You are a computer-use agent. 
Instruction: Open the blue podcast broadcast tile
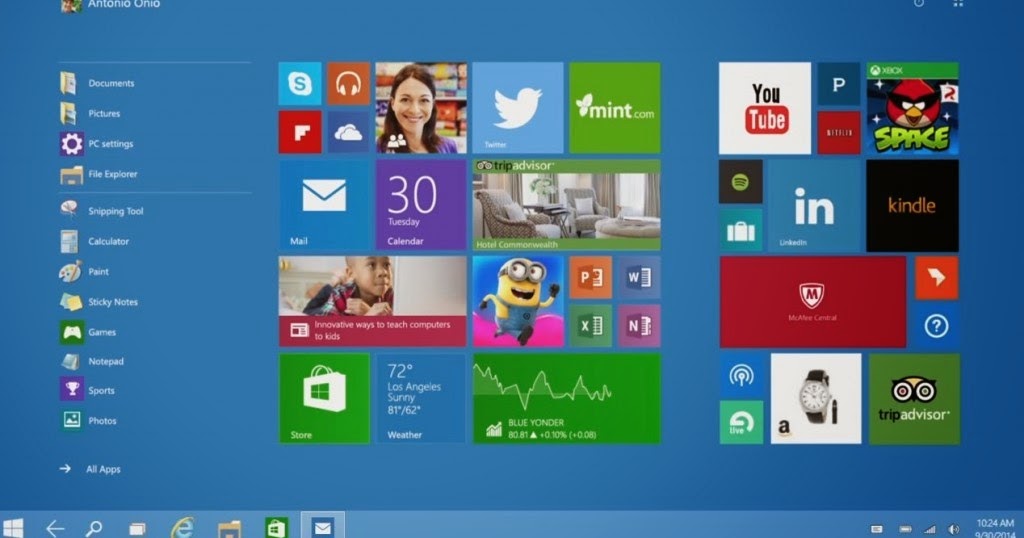741,375
